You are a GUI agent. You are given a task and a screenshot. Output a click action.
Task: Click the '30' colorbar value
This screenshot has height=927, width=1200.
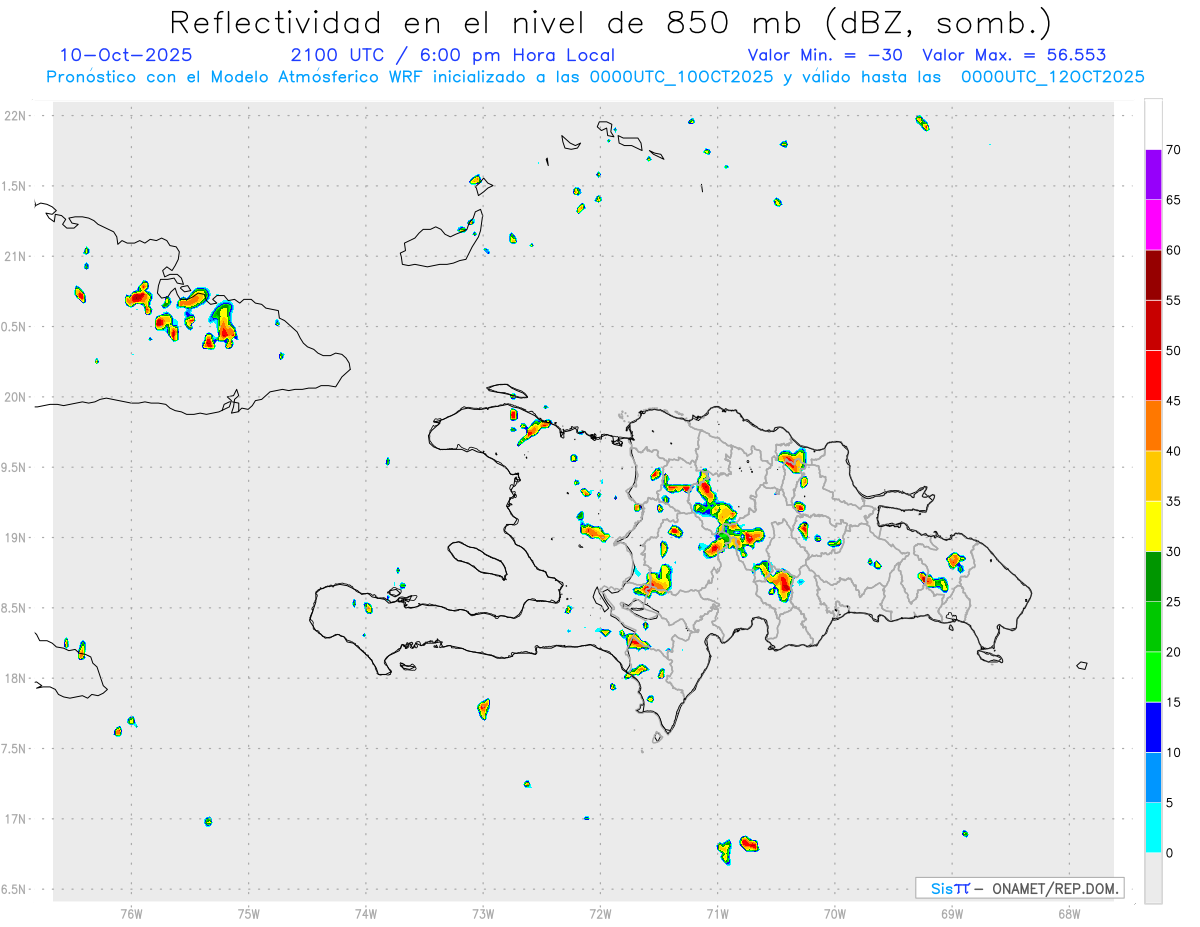point(1174,552)
